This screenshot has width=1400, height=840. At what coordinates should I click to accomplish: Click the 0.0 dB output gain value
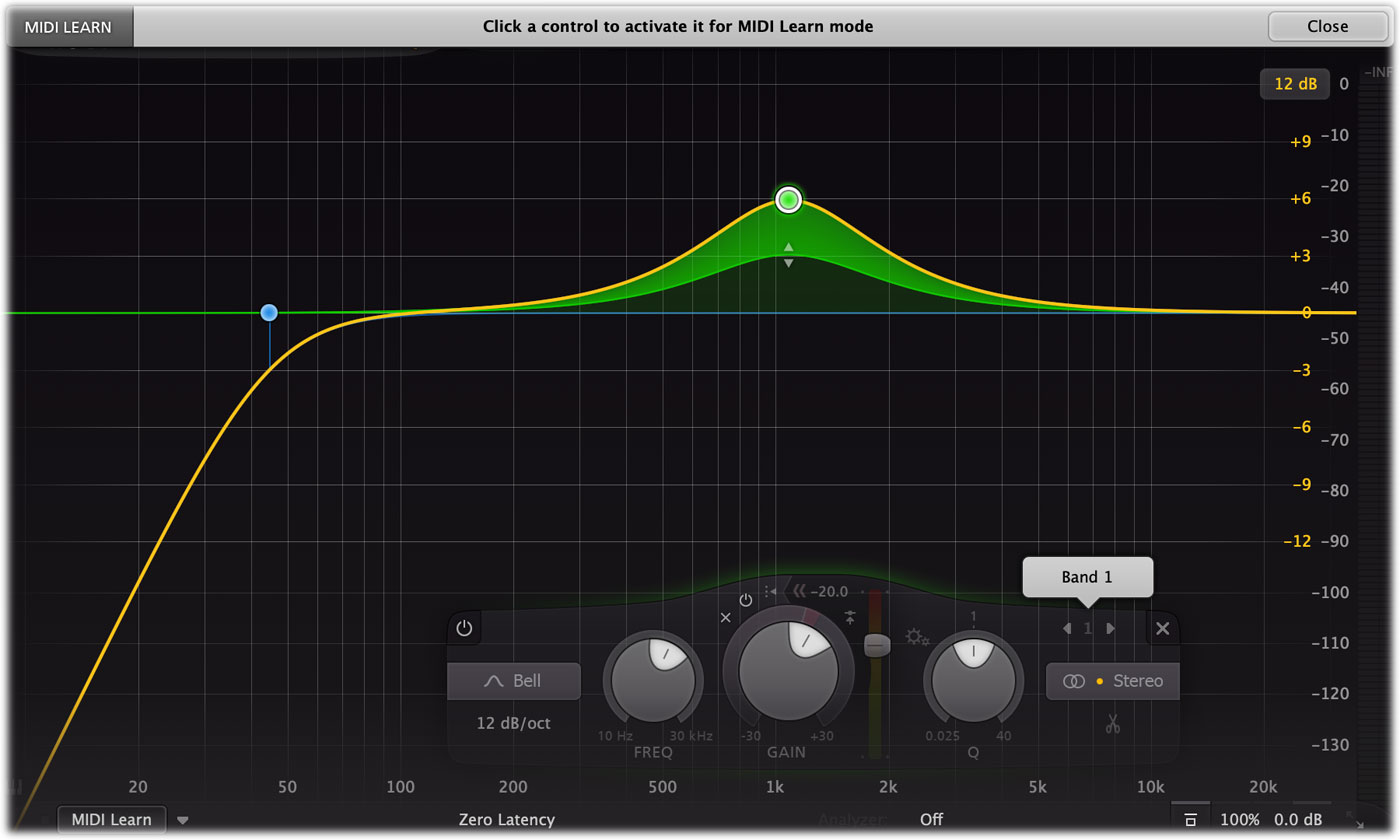point(1299,820)
